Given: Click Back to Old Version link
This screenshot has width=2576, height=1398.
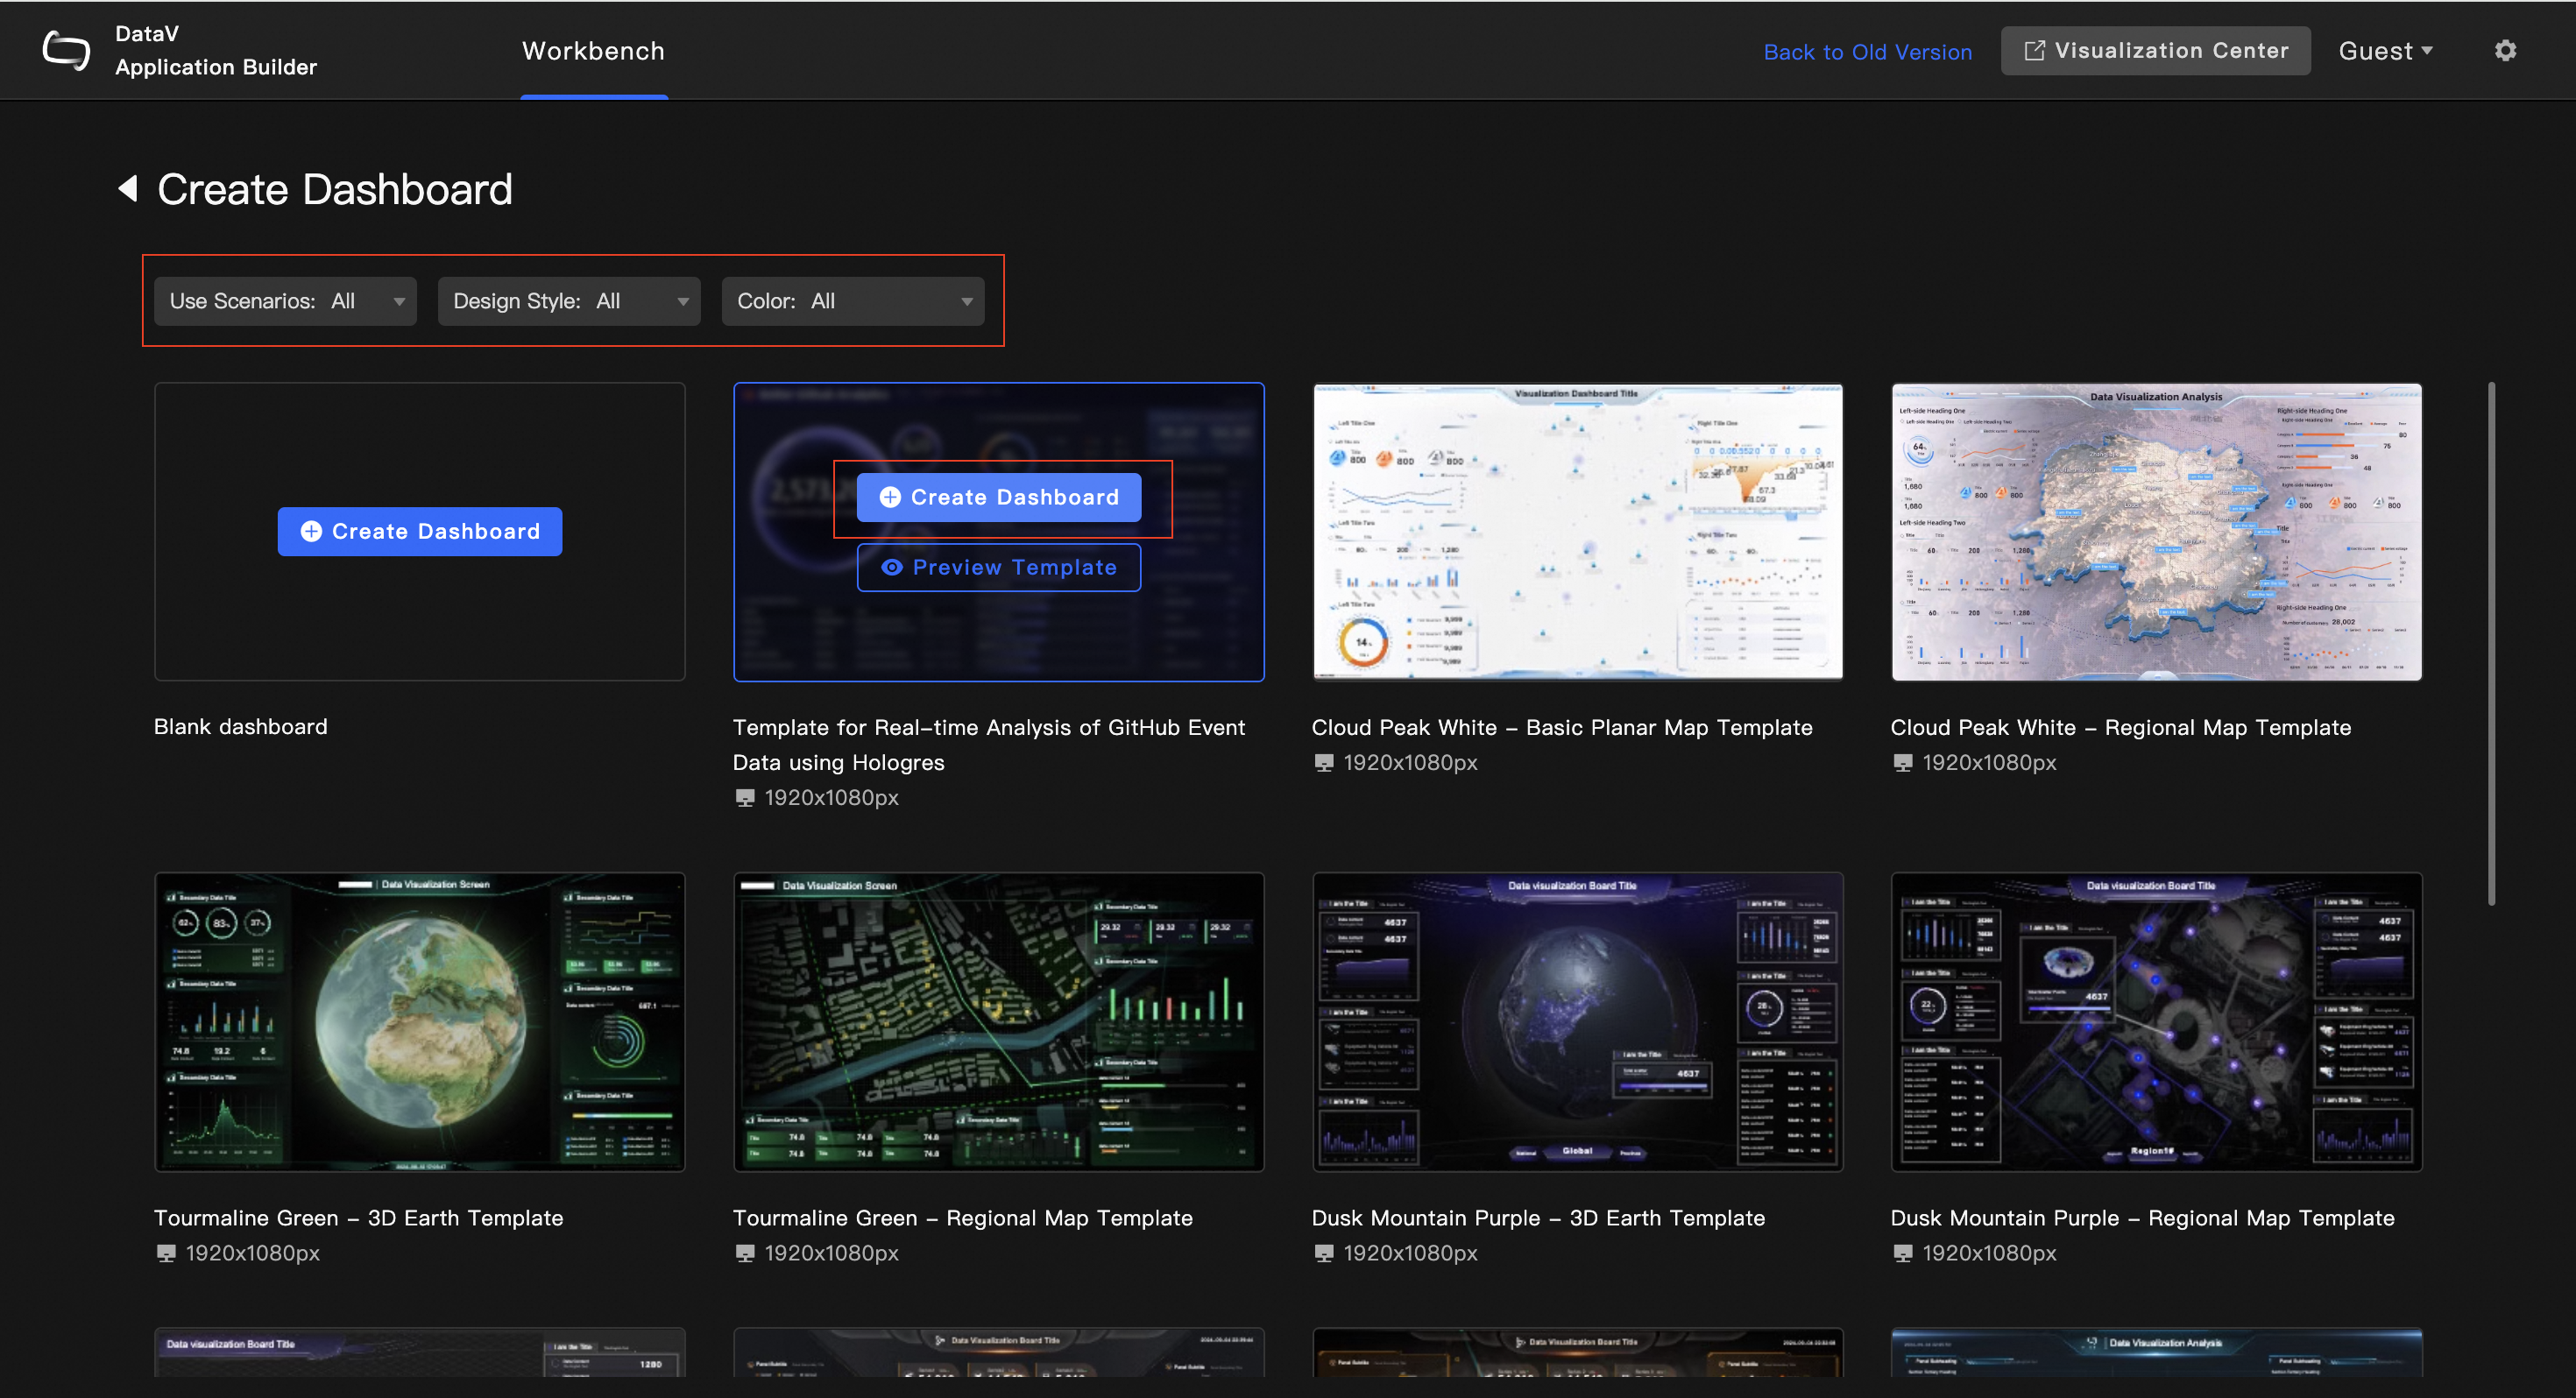Looking at the screenshot, I should point(1867,52).
